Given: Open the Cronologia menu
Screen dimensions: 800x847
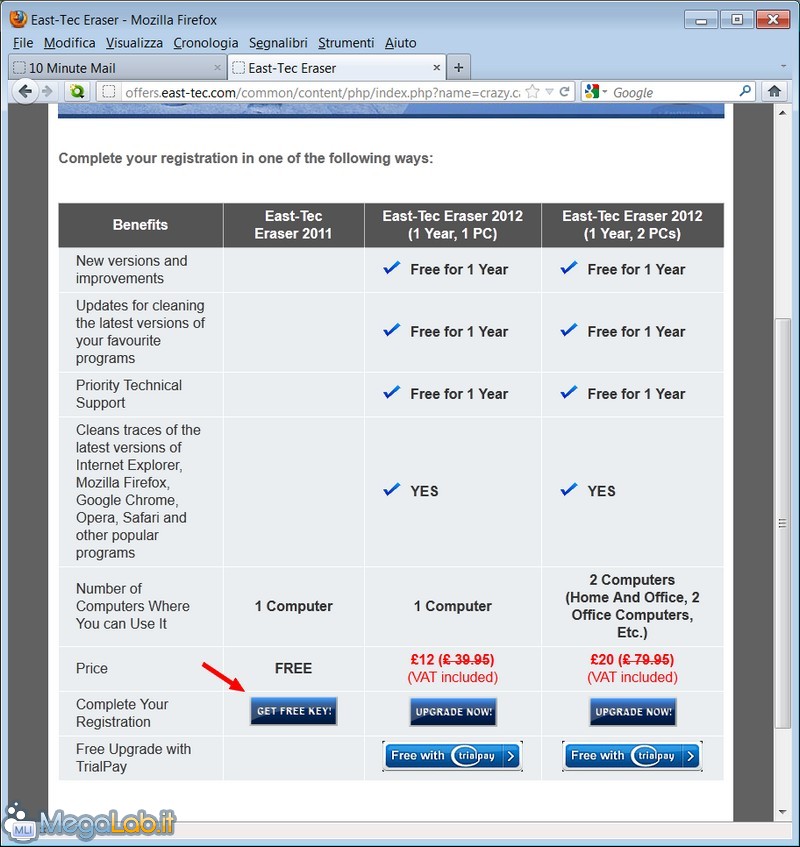Looking at the screenshot, I should pyautogui.click(x=206, y=43).
